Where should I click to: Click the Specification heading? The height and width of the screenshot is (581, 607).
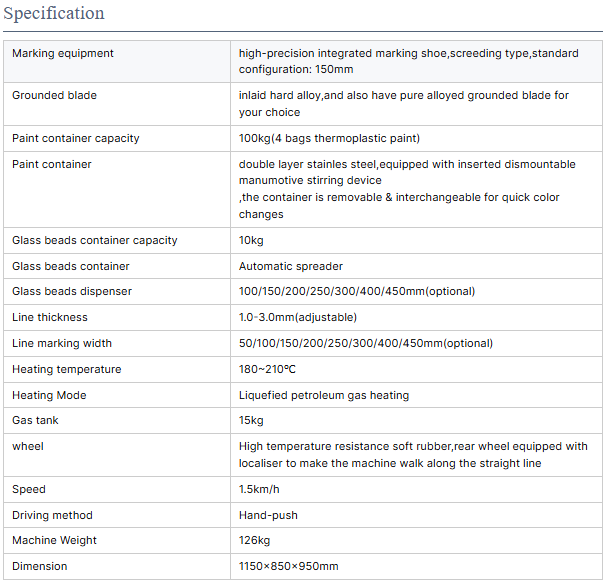(x=54, y=14)
